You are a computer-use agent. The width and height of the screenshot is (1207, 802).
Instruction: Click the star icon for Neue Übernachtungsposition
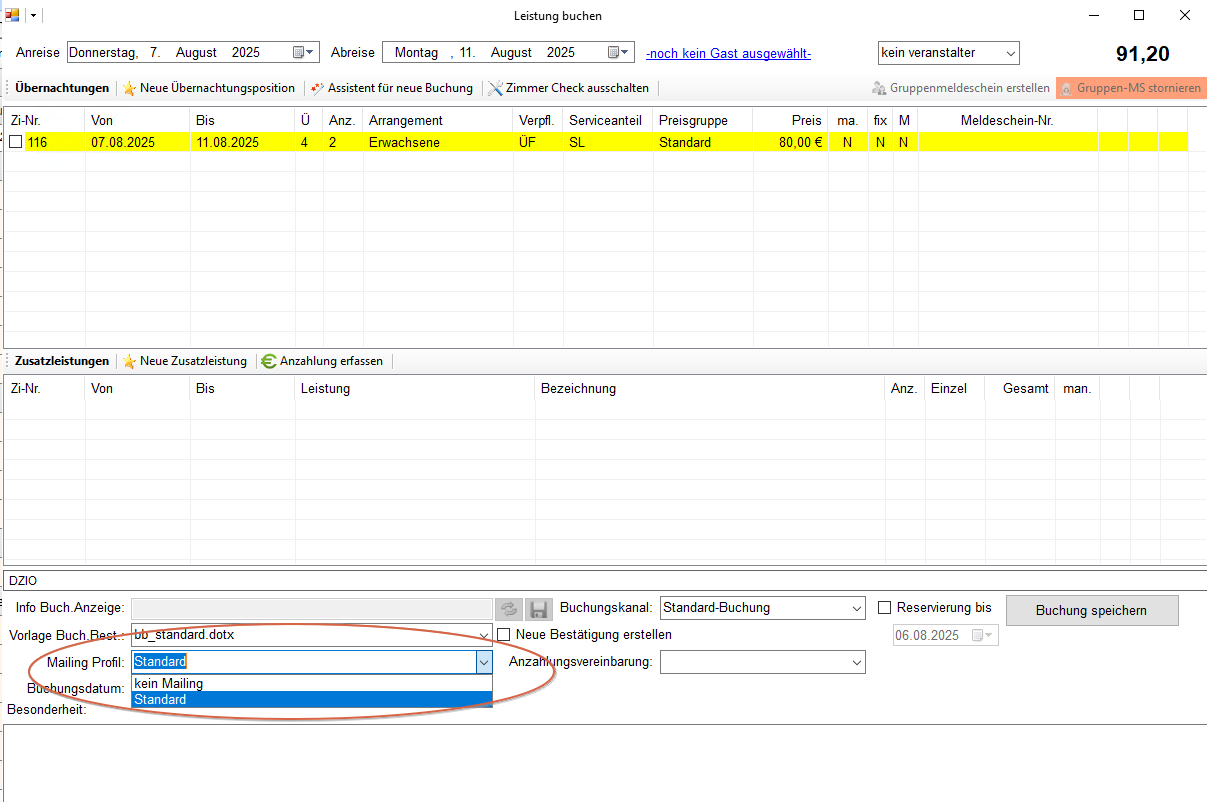pos(129,88)
